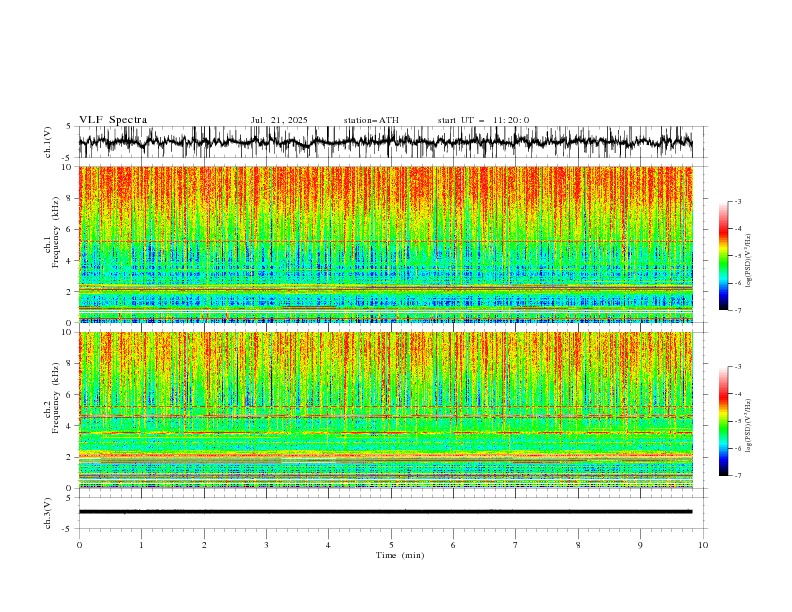The height and width of the screenshot is (612, 792).
Task: Click the 'station=ATH' label
Action: point(371,120)
